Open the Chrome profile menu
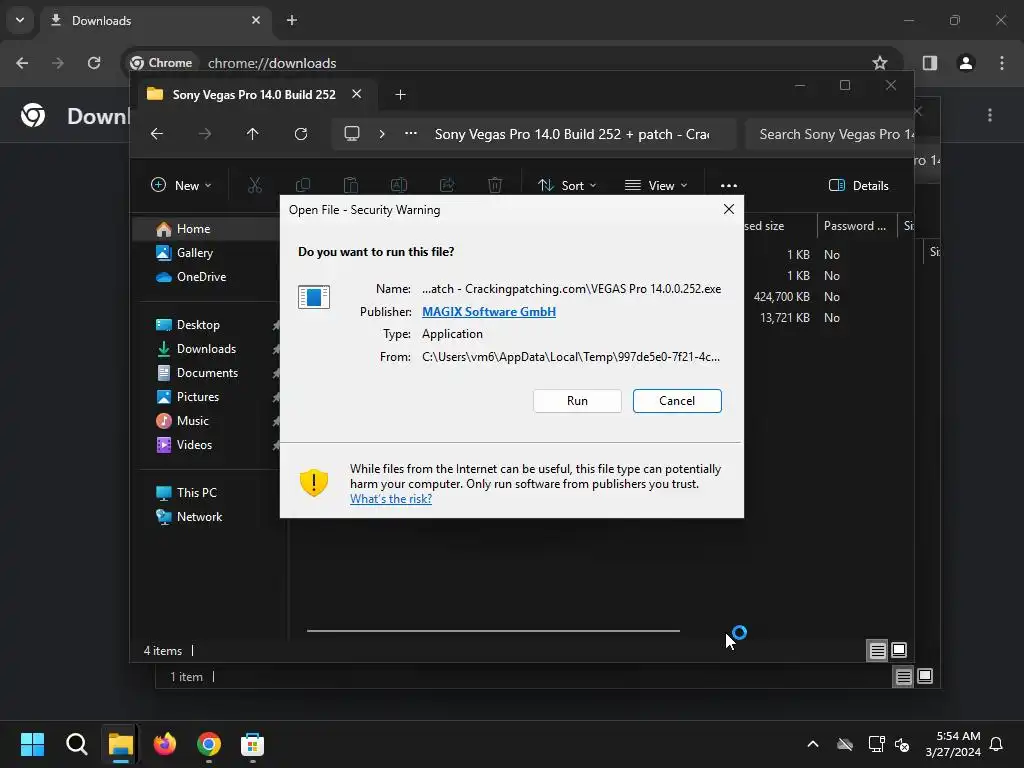Viewport: 1024px width, 768px height. [x=966, y=63]
